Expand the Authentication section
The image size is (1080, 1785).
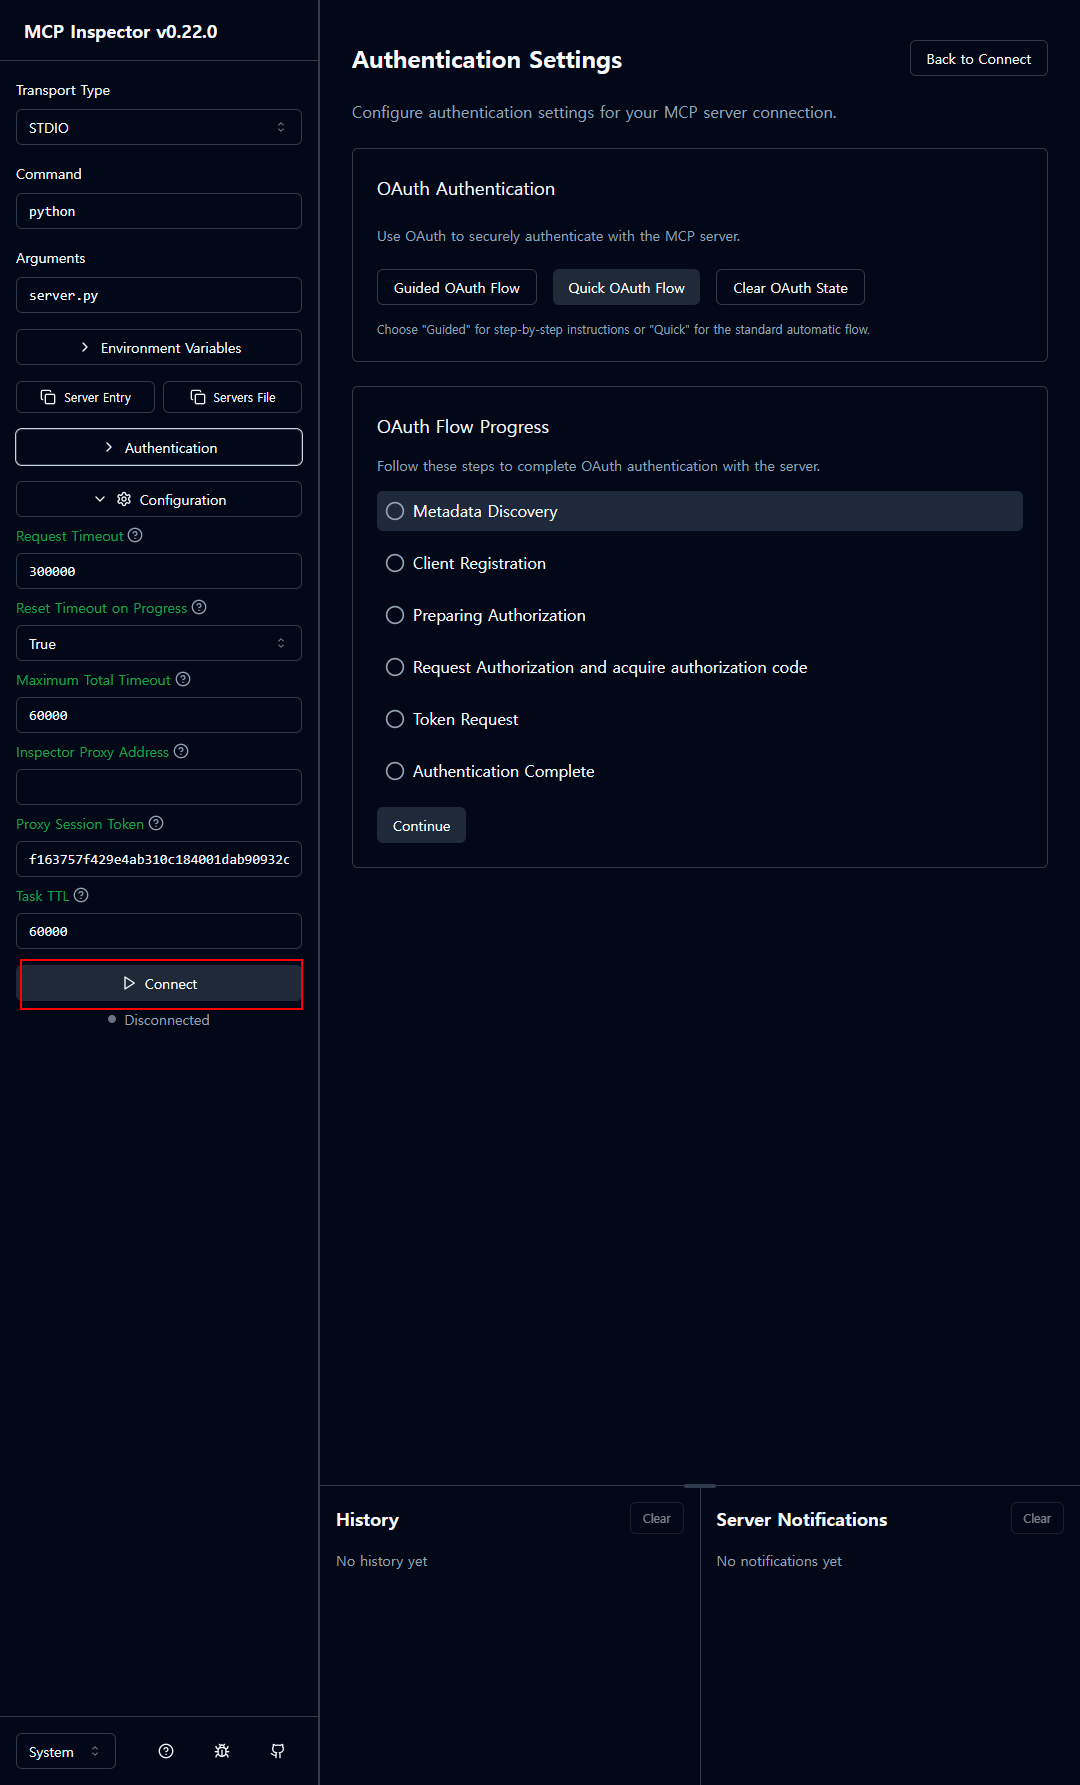159,447
